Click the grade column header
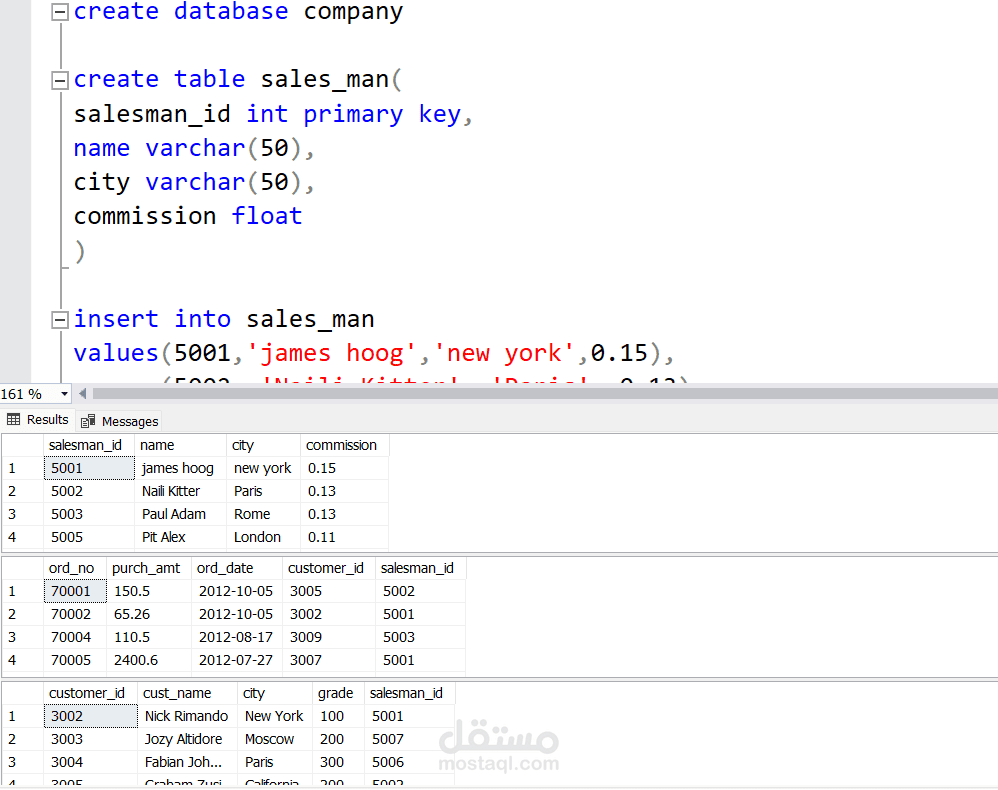Viewport: 998px width, 790px height. click(x=335, y=693)
